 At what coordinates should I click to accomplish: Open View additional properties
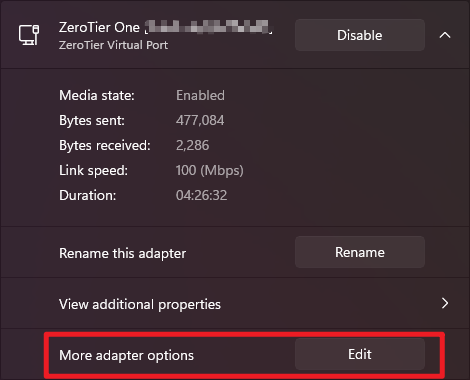click(x=235, y=303)
